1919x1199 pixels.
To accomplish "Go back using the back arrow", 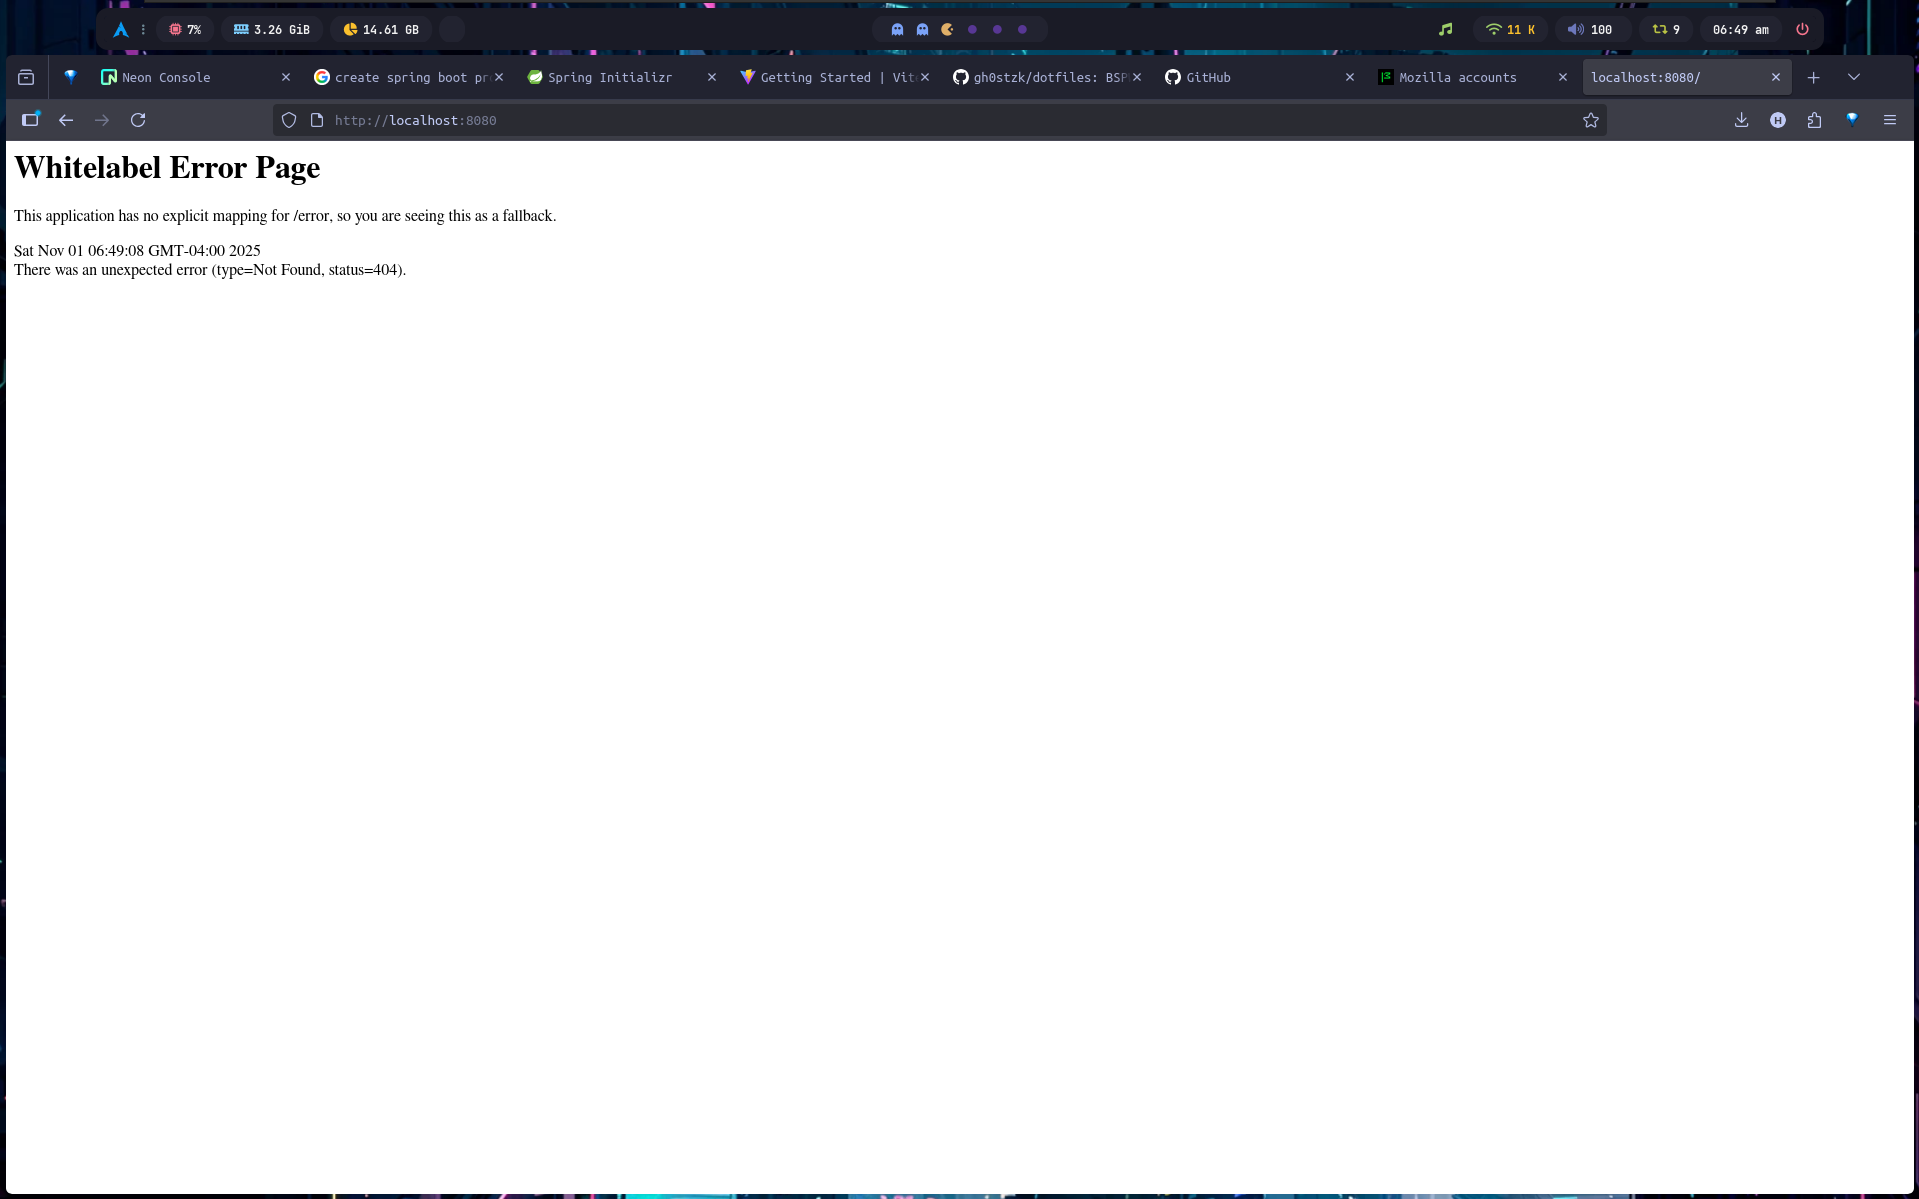I will click(66, 120).
